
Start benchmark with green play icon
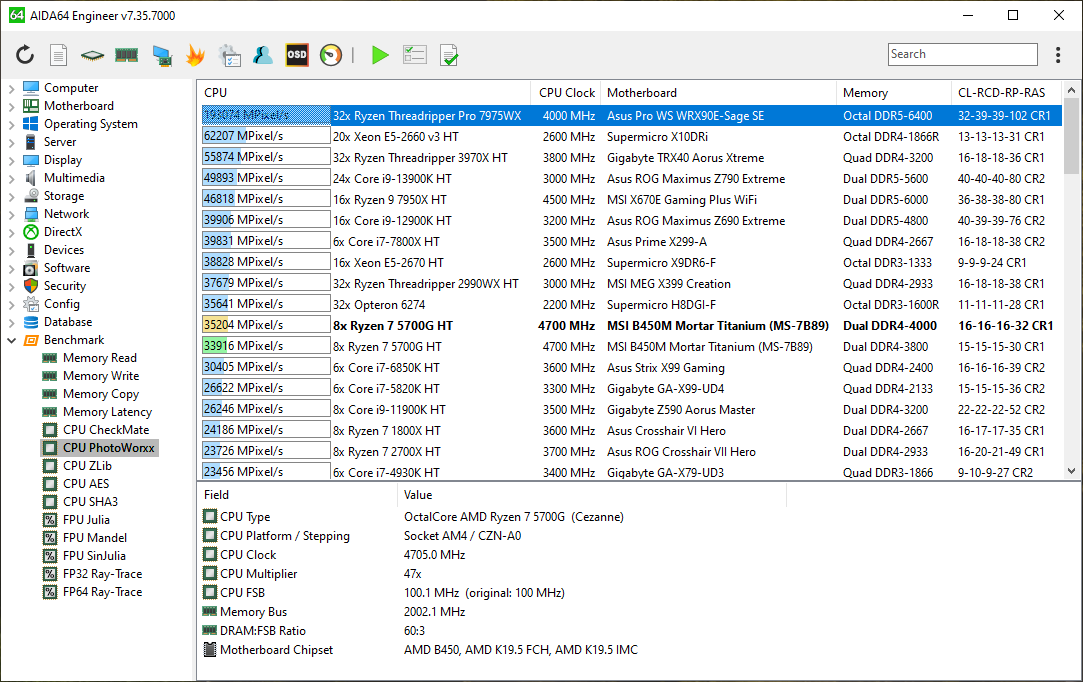[x=379, y=55]
